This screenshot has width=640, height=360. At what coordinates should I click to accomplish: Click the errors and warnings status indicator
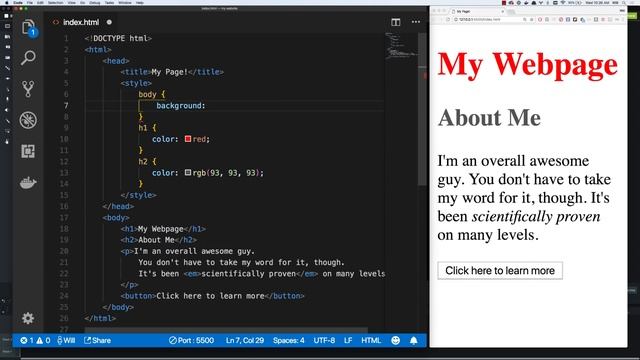(35, 340)
